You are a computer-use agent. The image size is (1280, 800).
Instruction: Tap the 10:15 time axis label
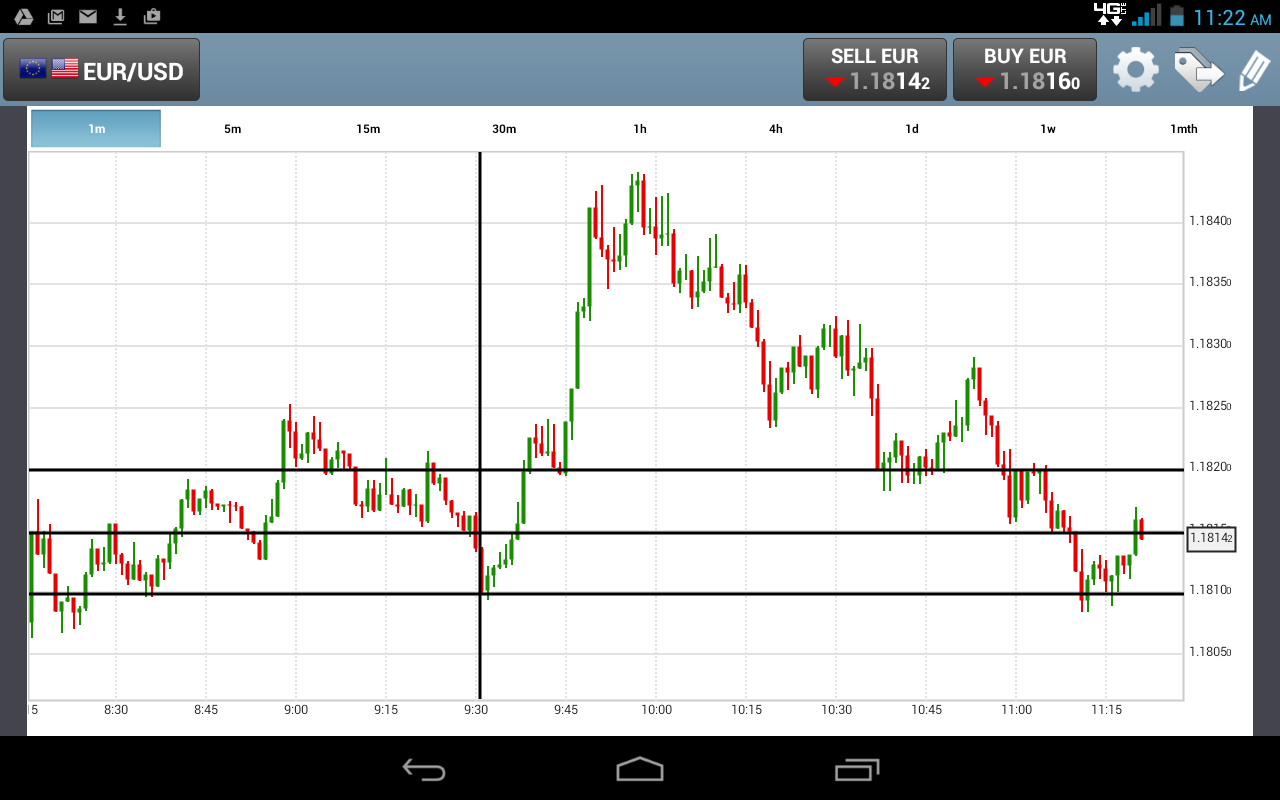coord(746,710)
